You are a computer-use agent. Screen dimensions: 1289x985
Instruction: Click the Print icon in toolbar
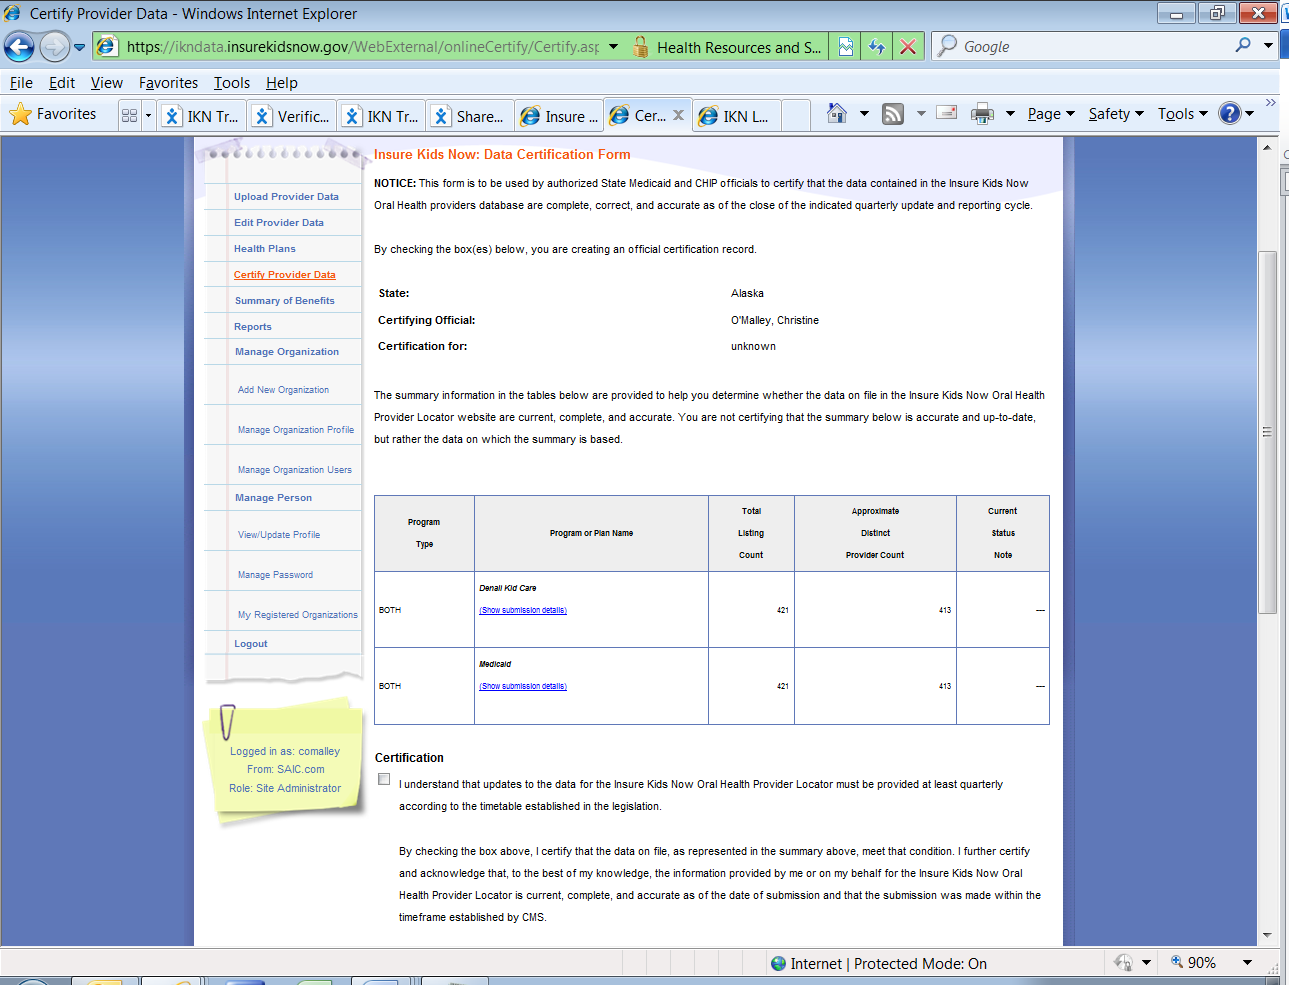tap(982, 114)
